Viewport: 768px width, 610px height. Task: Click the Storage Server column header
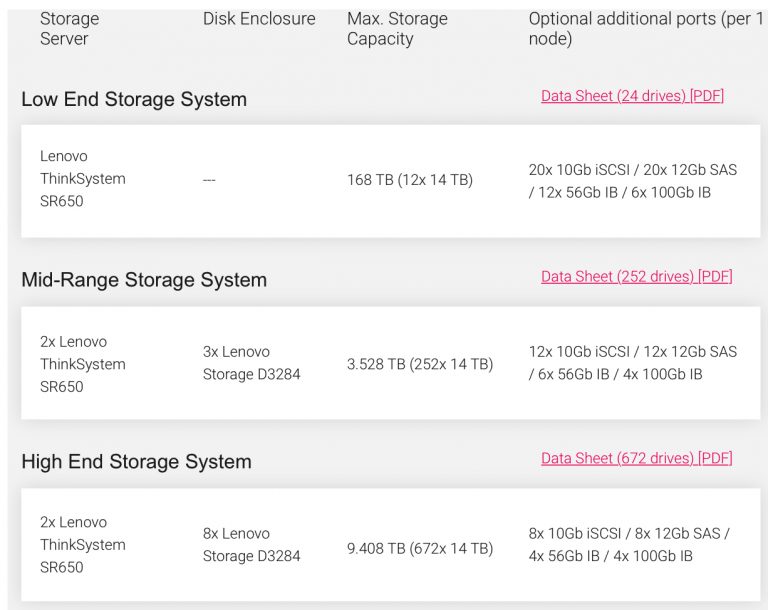pyautogui.click(x=70, y=29)
